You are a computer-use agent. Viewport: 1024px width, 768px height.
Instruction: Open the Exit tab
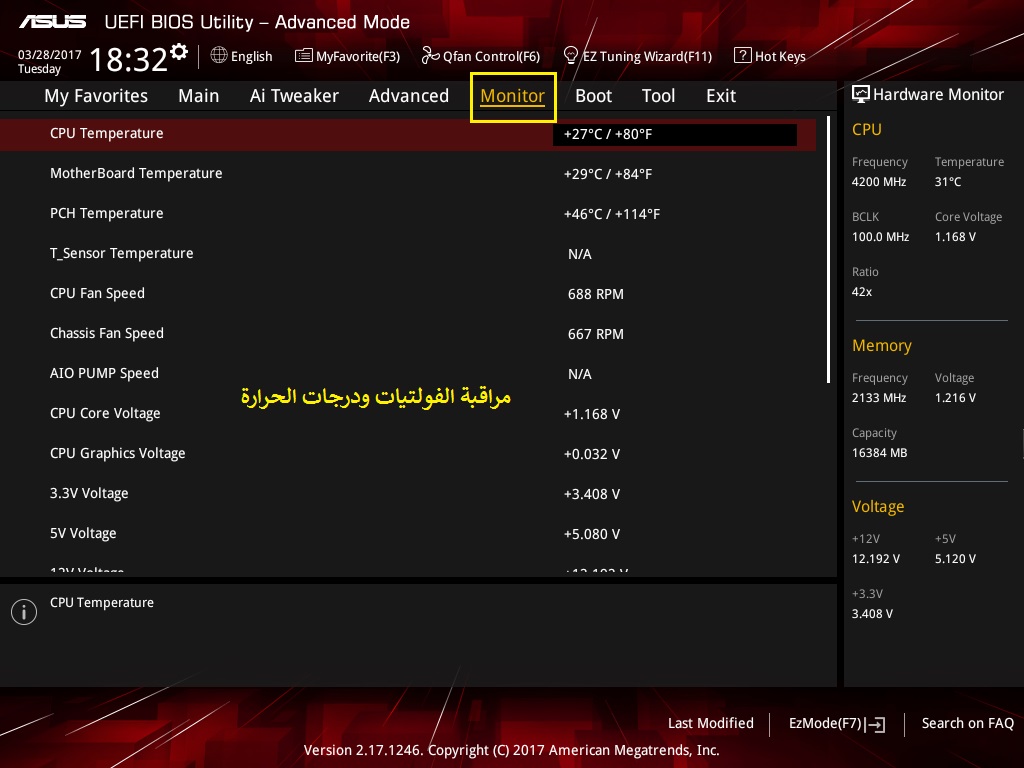click(721, 96)
